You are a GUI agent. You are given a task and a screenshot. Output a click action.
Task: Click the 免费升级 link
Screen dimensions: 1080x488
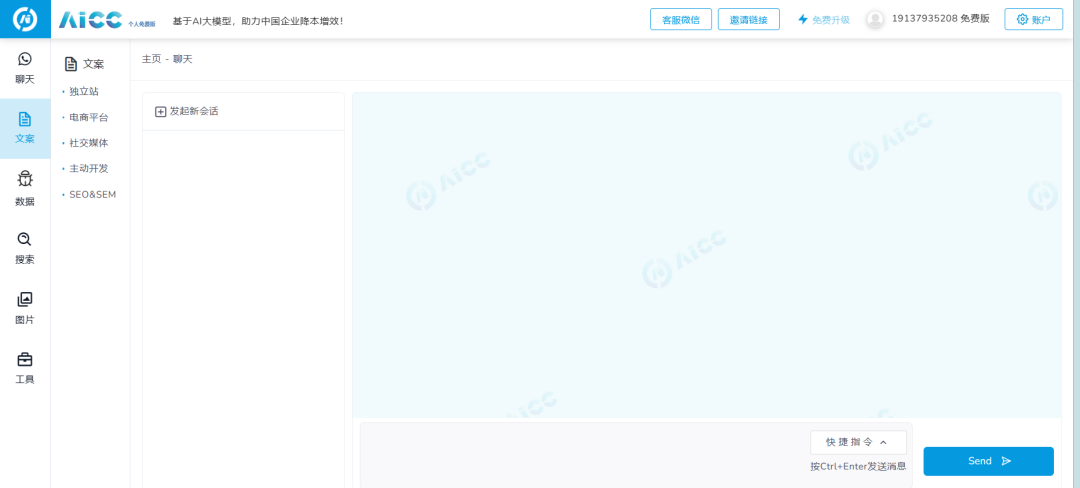[x=831, y=20]
